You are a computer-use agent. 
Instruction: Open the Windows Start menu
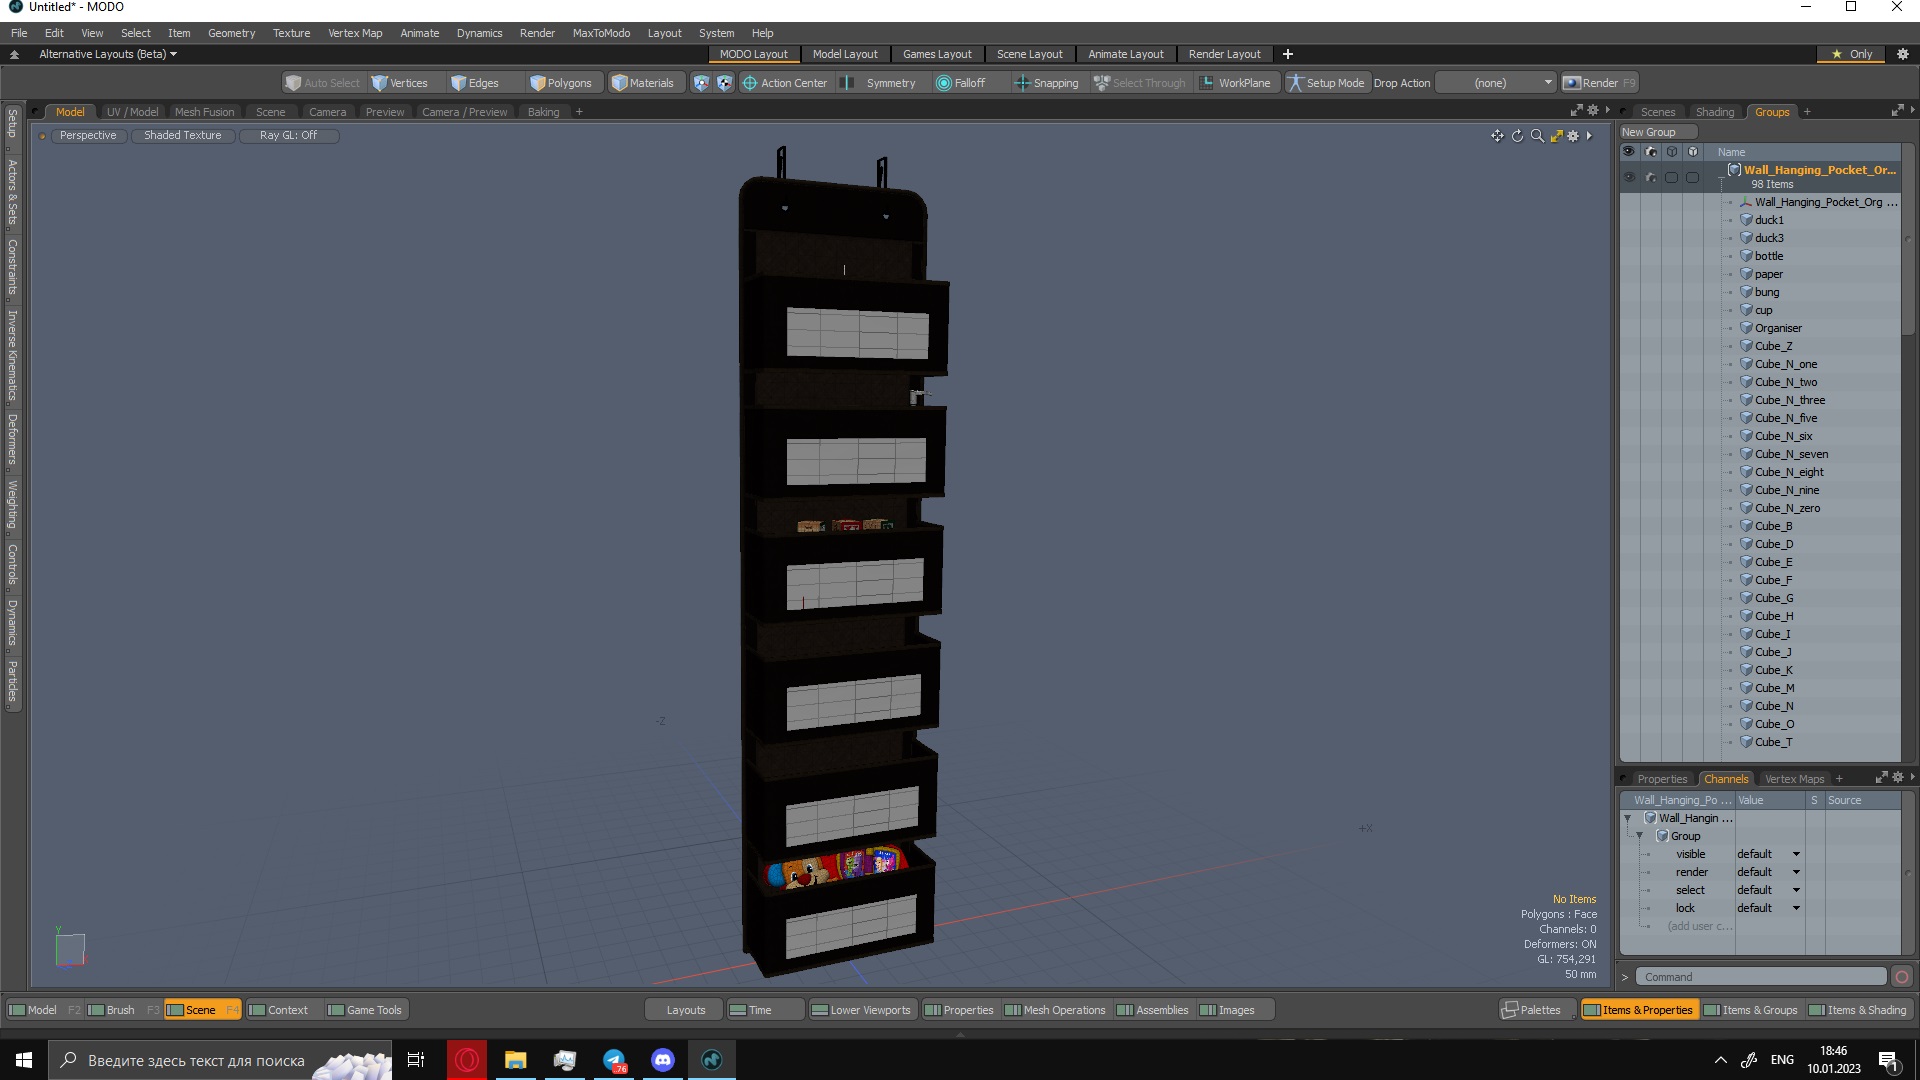coord(24,1060)
